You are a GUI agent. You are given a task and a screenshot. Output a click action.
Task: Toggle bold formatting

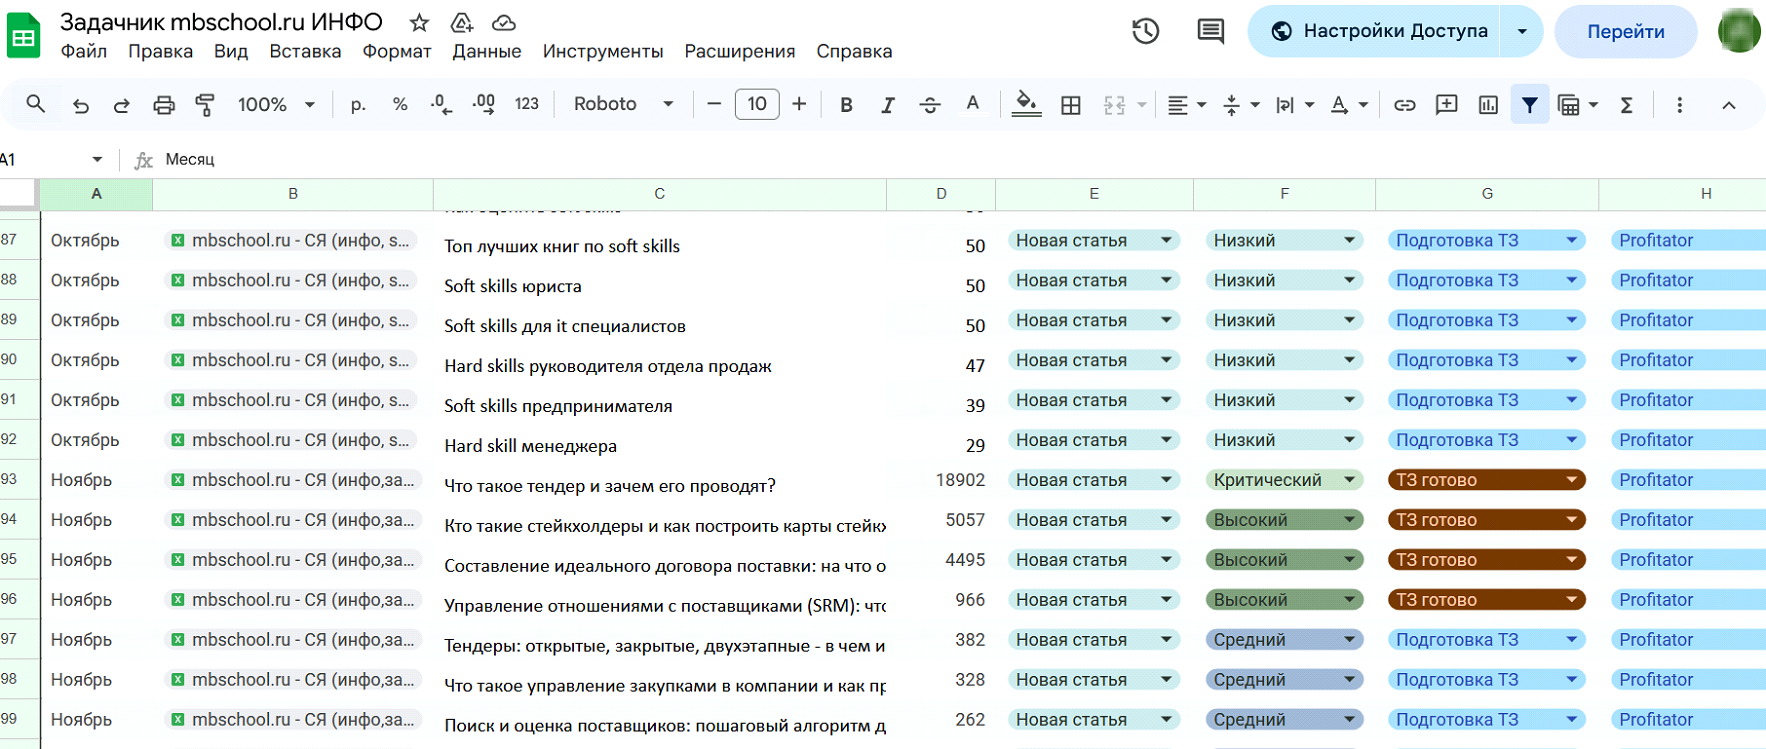click(x=846, y=105)
